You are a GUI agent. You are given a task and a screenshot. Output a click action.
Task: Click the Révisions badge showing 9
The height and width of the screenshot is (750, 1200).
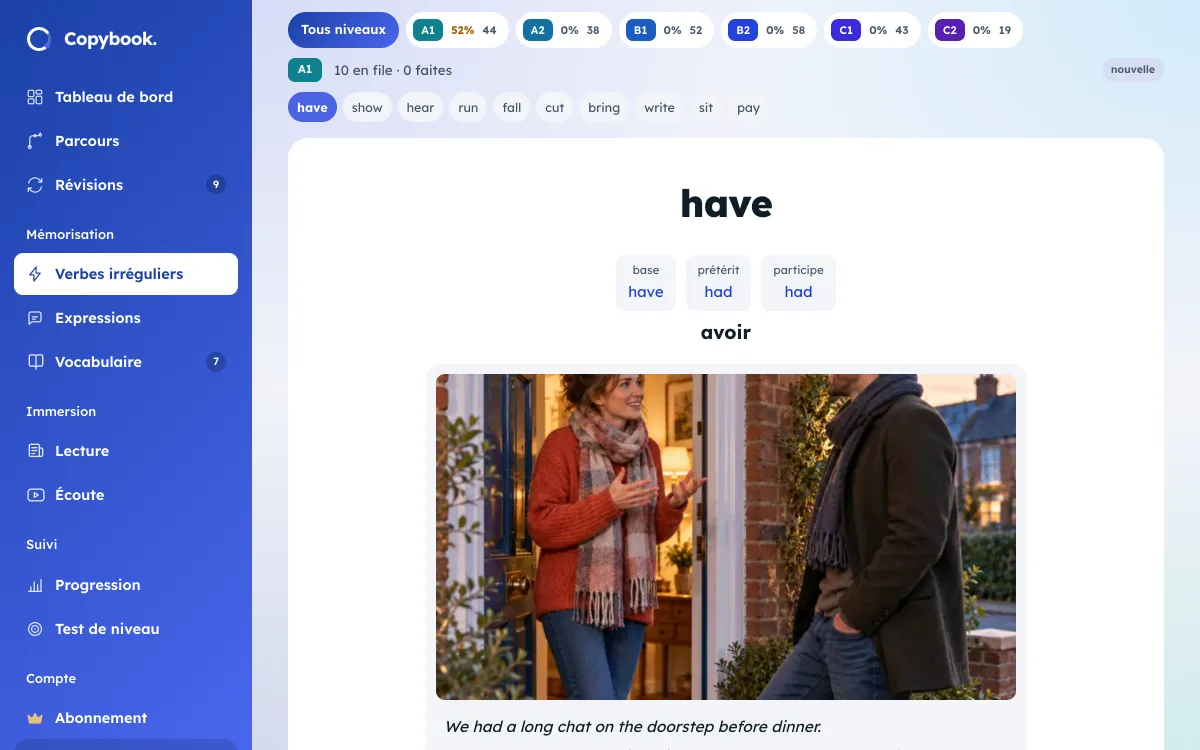pyautogui.click(x=216, y=185)
